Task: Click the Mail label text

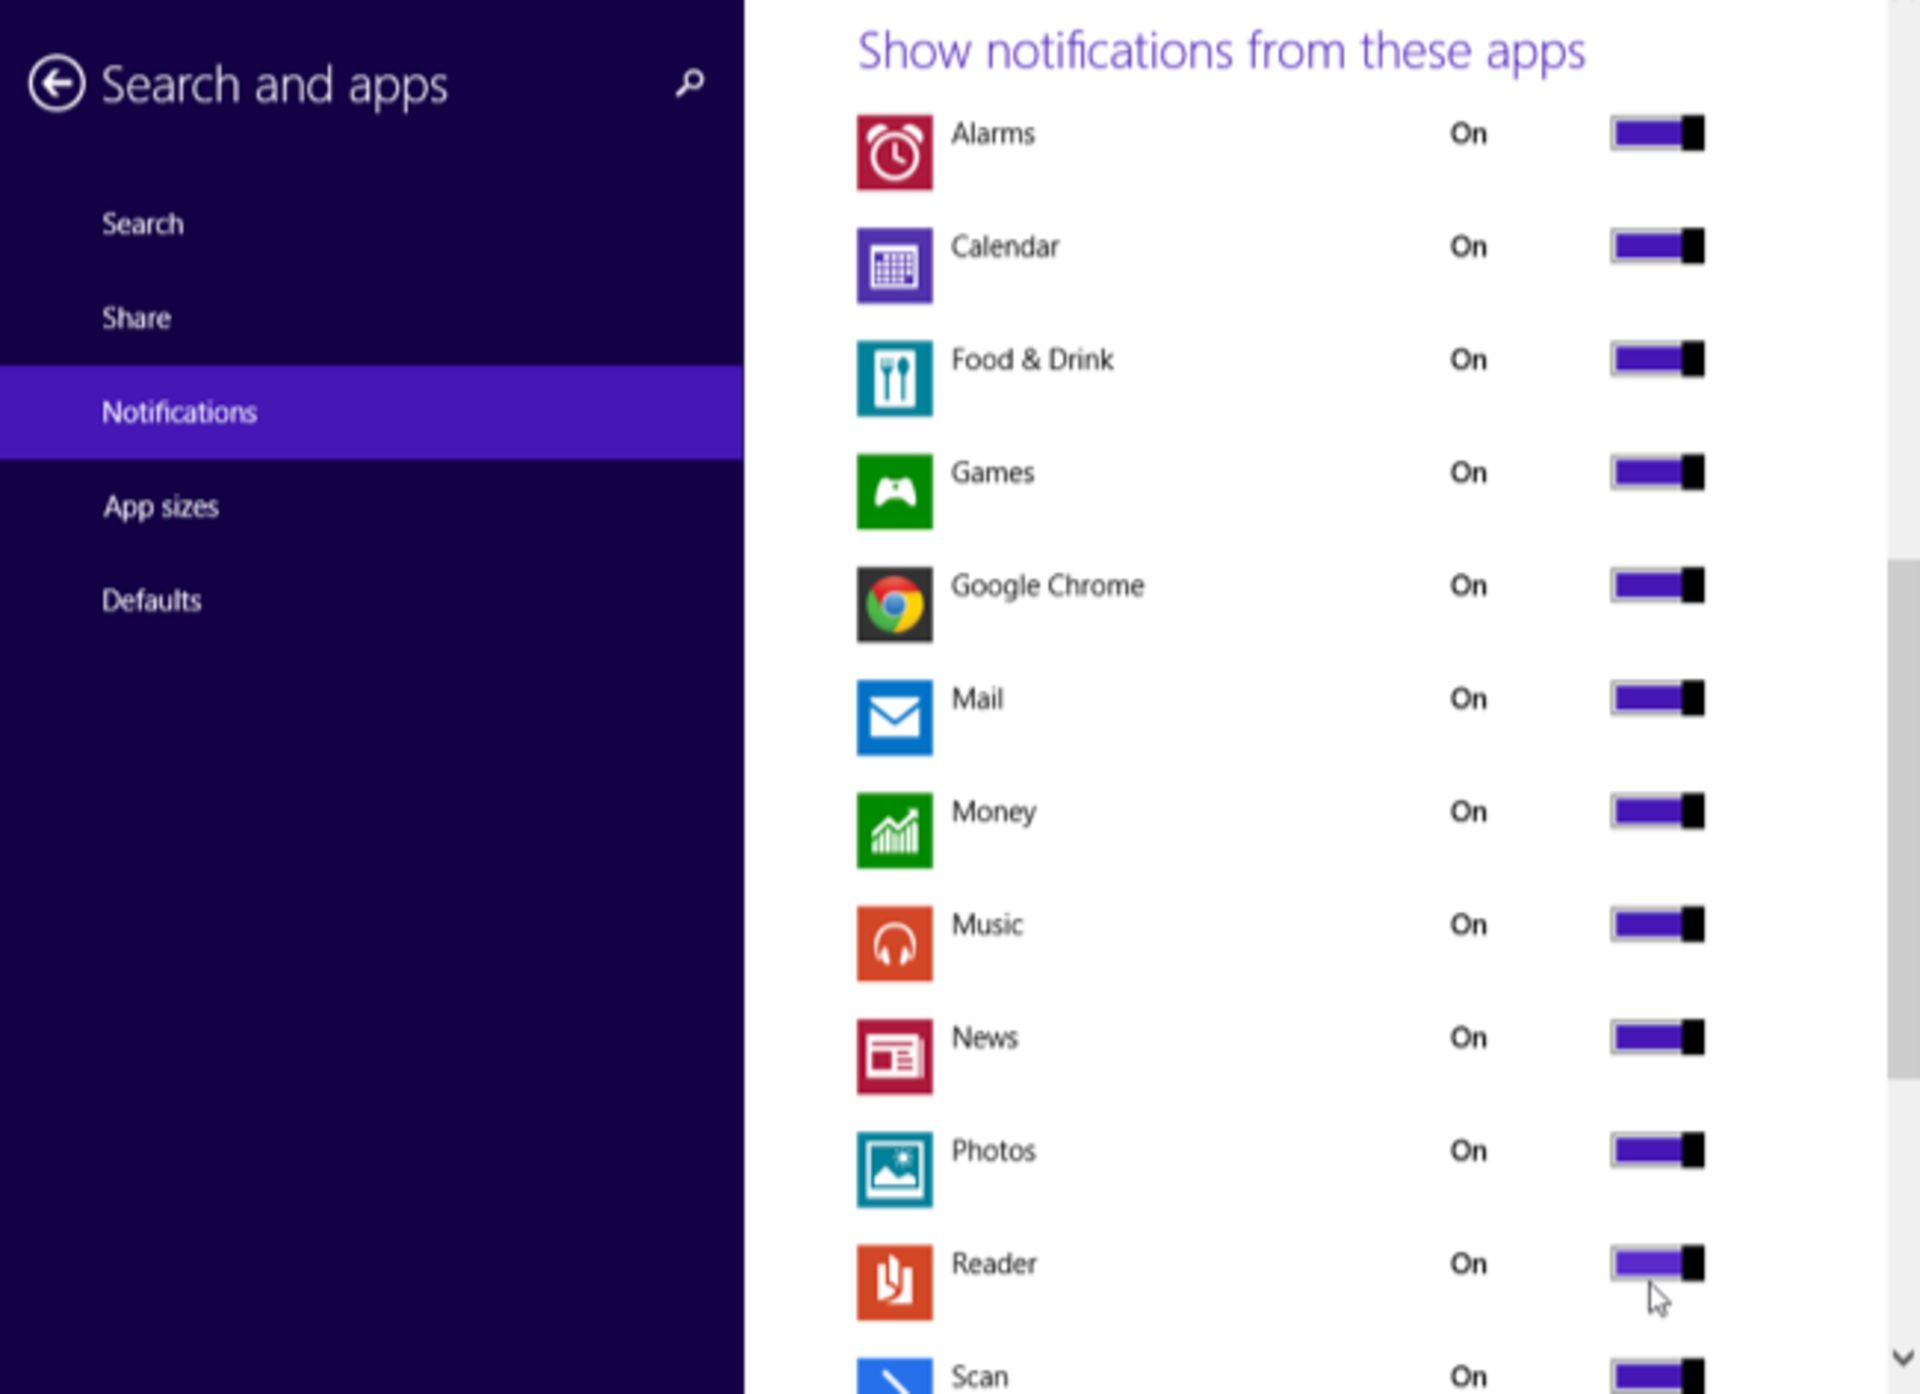Action: 978,698
